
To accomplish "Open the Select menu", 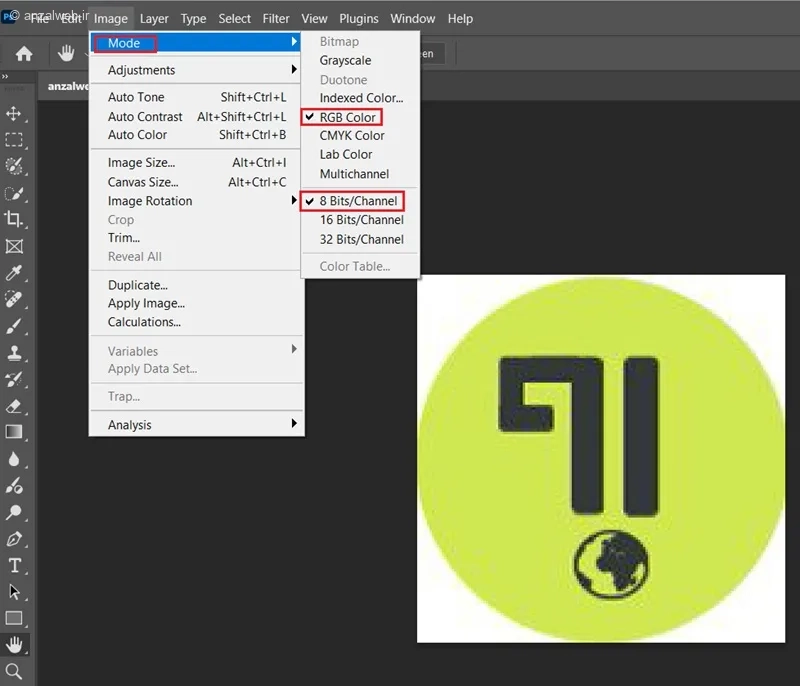I will pos(235,19).
